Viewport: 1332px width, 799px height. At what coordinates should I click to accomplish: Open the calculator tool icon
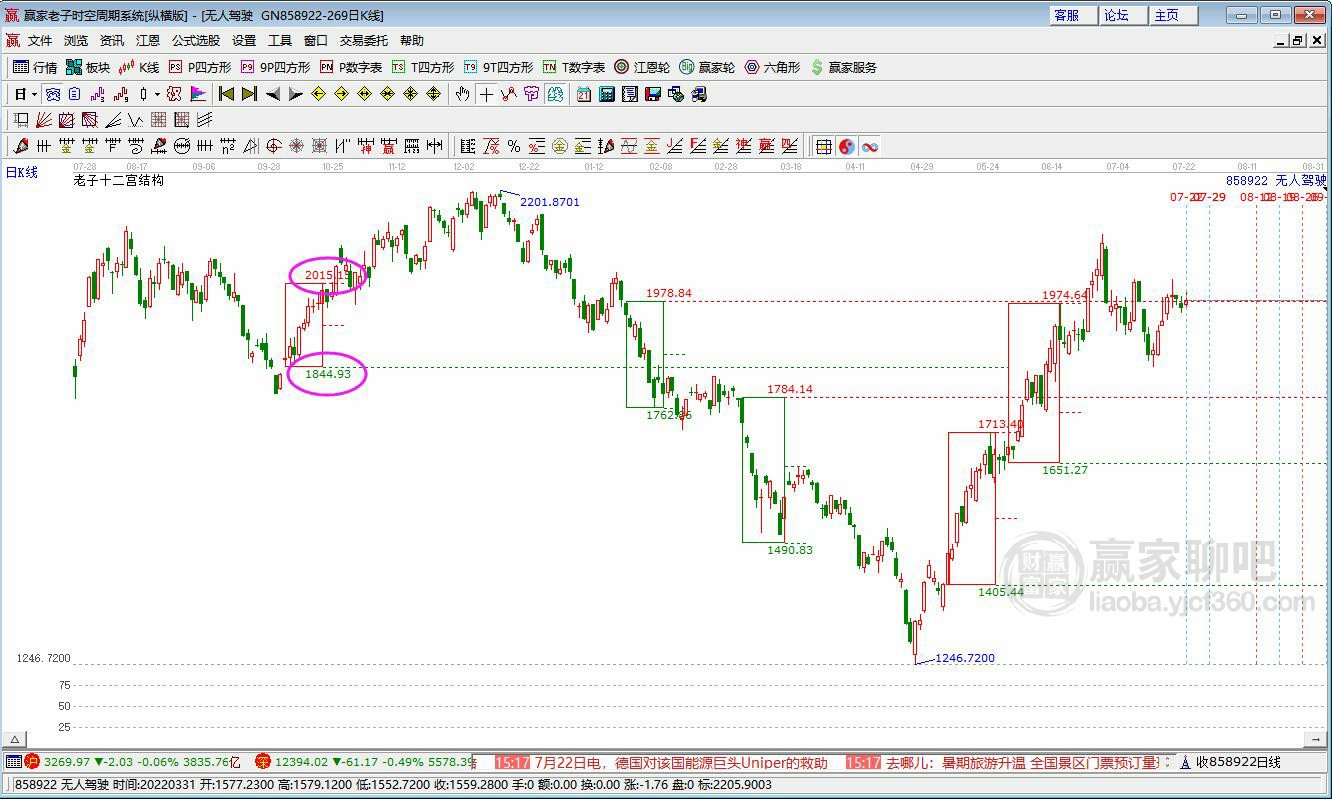pyautogui.click(x=607, y=94)
